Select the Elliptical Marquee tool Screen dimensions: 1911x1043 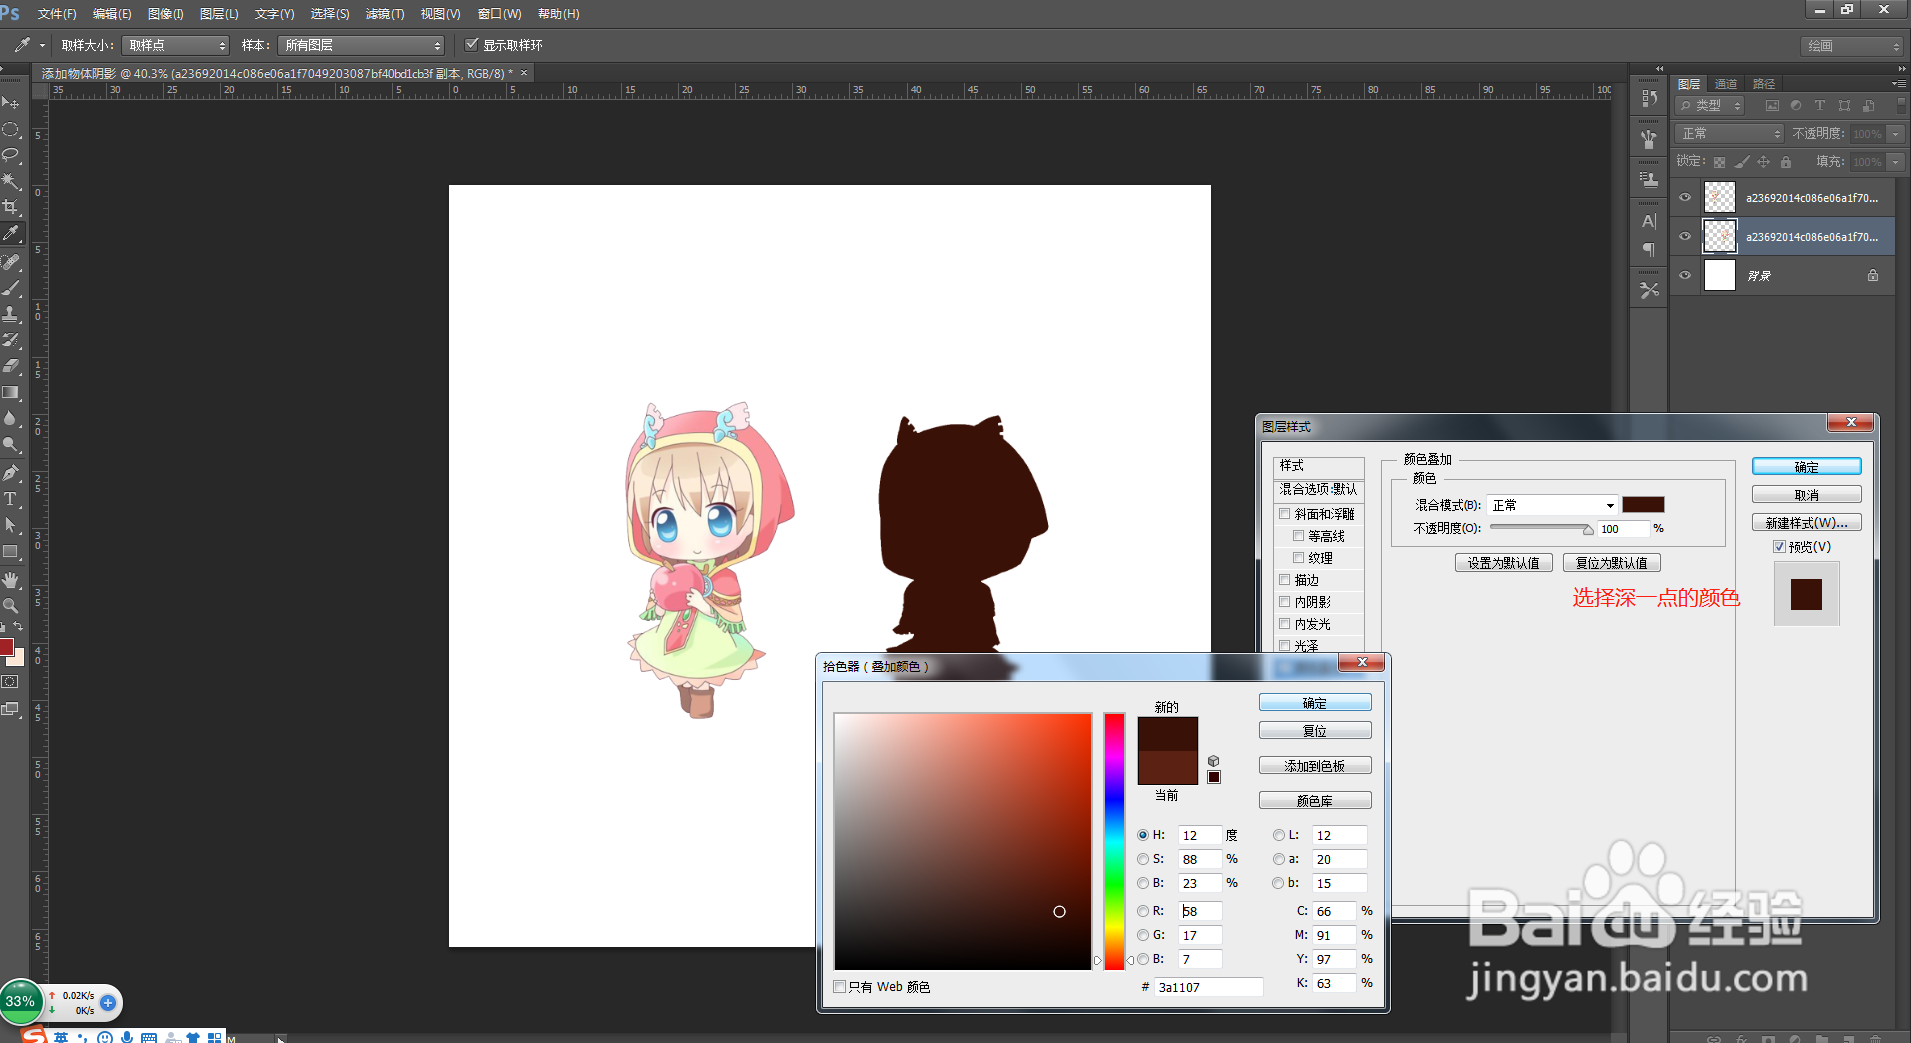pyautogui.click(x=11, y=130)
